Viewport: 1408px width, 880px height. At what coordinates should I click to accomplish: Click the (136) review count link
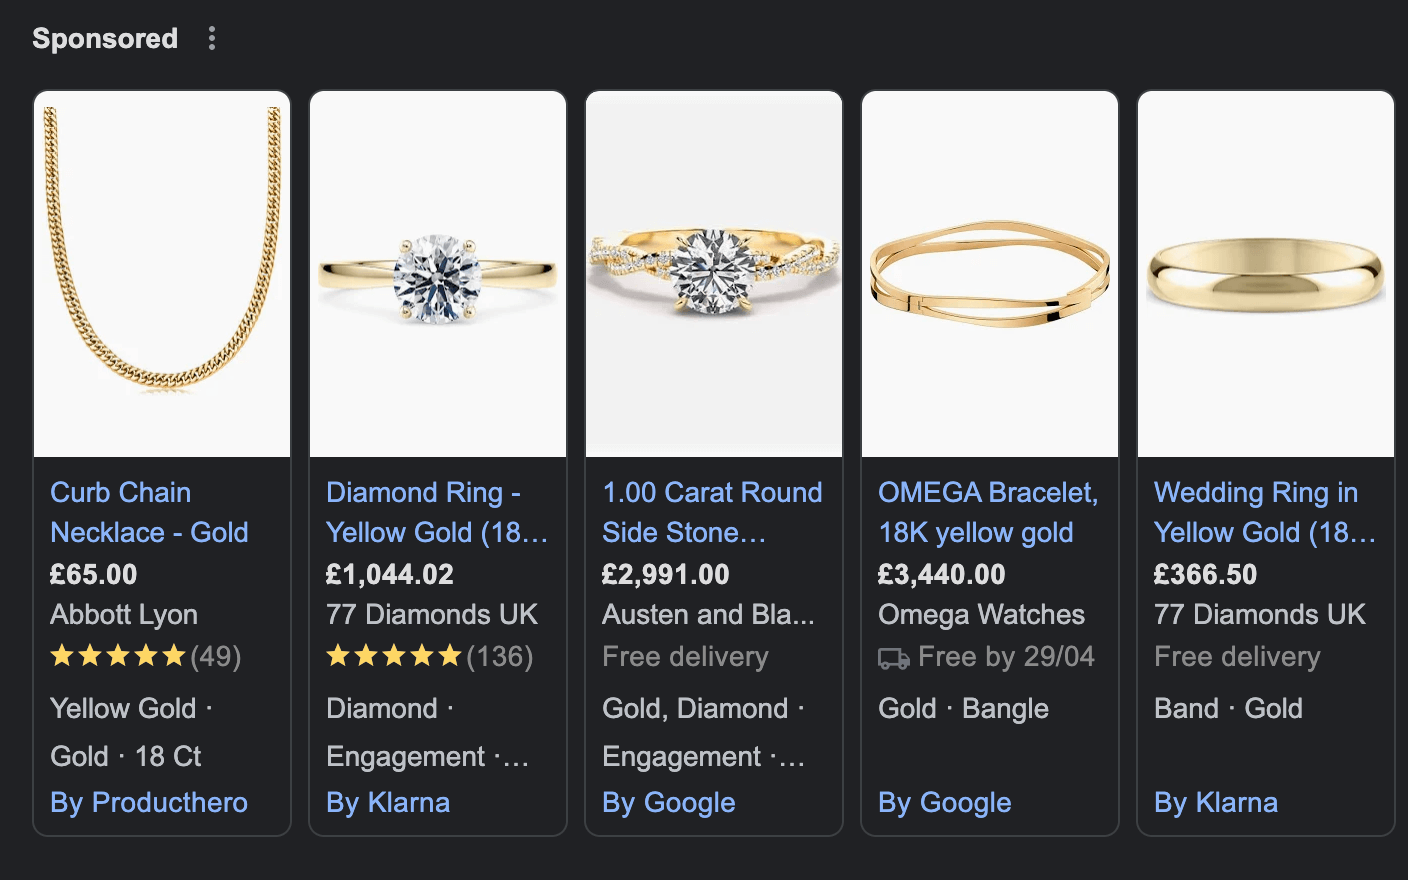[500, 656]
